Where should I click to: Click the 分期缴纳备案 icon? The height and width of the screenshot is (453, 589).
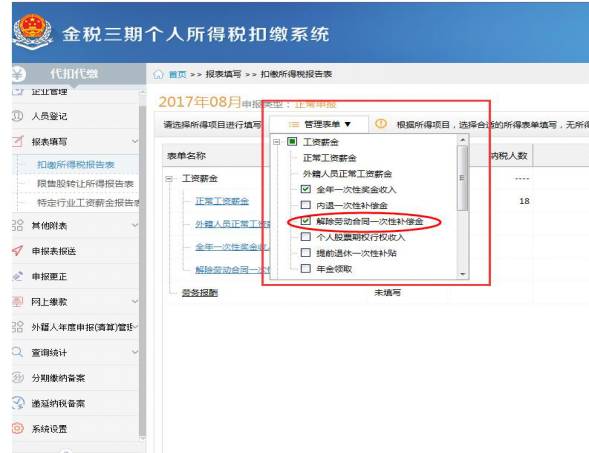(17, 377)
